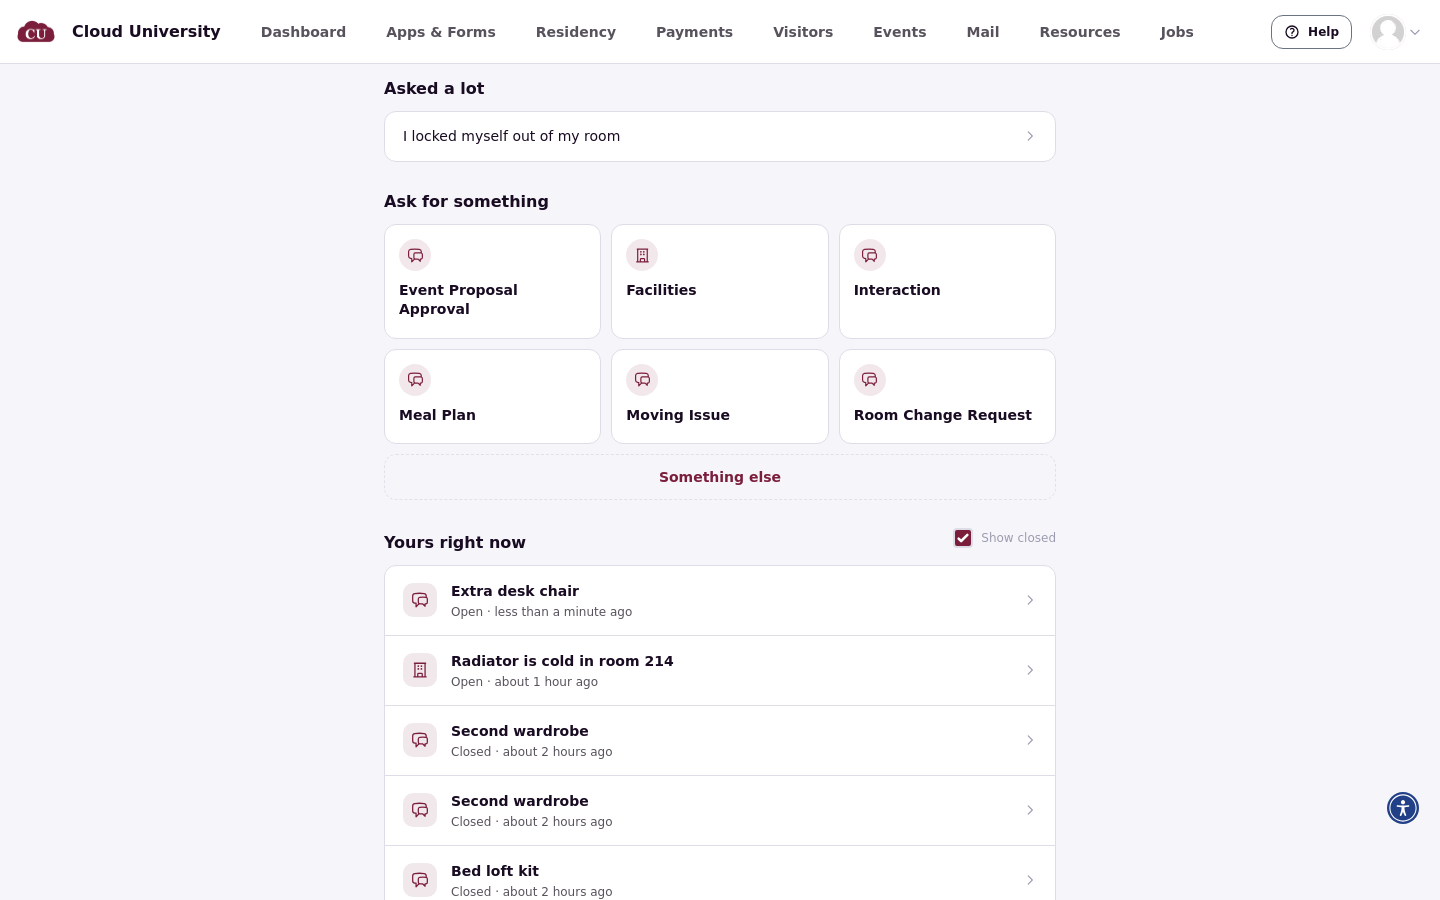Screen dimensions: 1440x900
Task: Open the Extra desk chair request
Action: (x=720, y=601)
